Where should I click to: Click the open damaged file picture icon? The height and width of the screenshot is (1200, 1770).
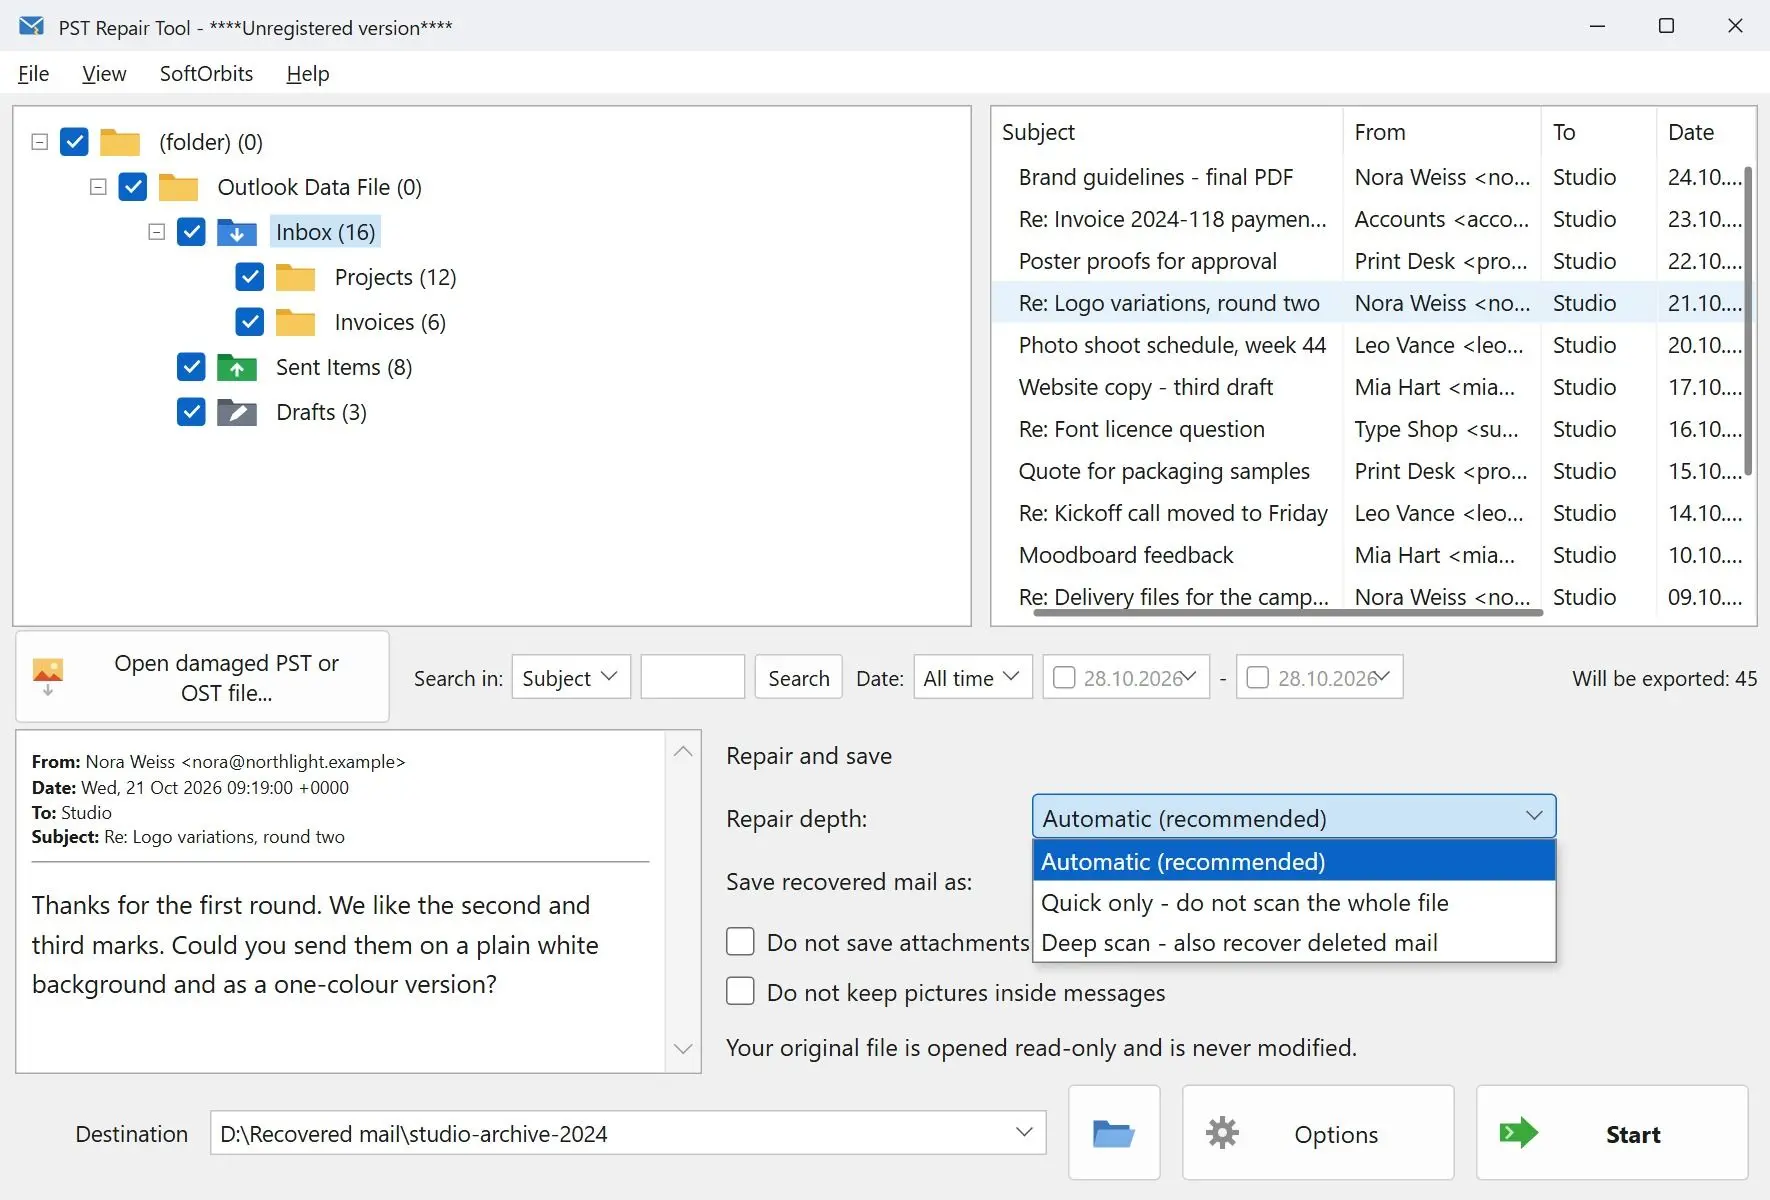pos(48,676)
